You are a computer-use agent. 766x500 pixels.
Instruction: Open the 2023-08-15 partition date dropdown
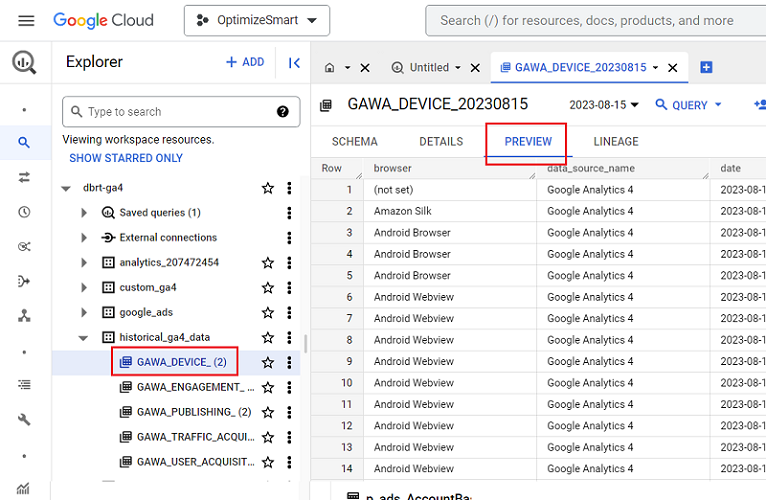click(x=604, y=105)
